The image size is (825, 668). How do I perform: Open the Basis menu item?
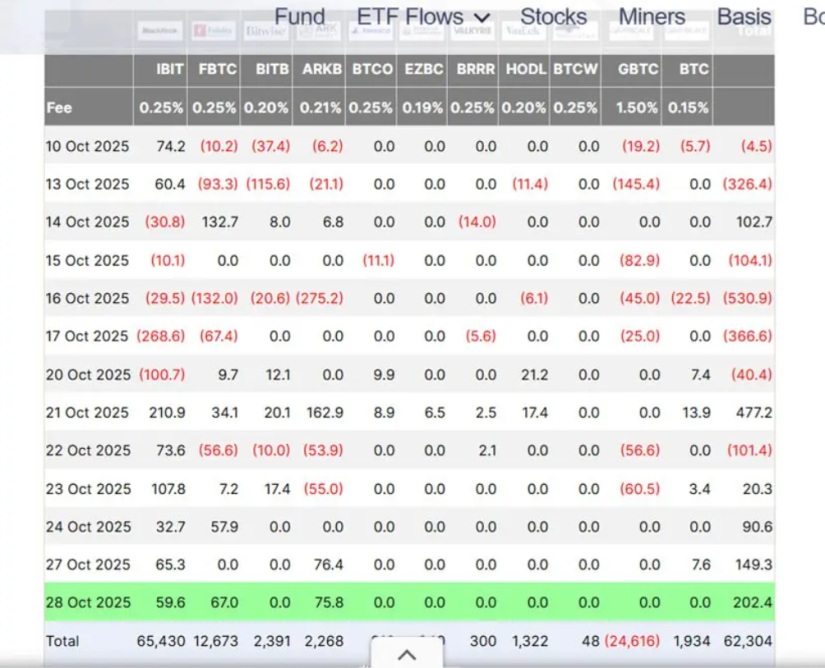tap(744, 17)
